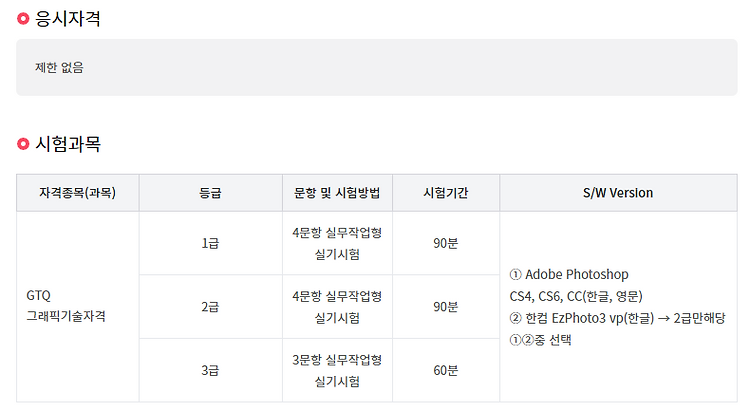Click the 3문항 실무작업형 실기시험 cell
Image resolution: width=750 pixels, height=411 pixels.
[x=337, y=370]
